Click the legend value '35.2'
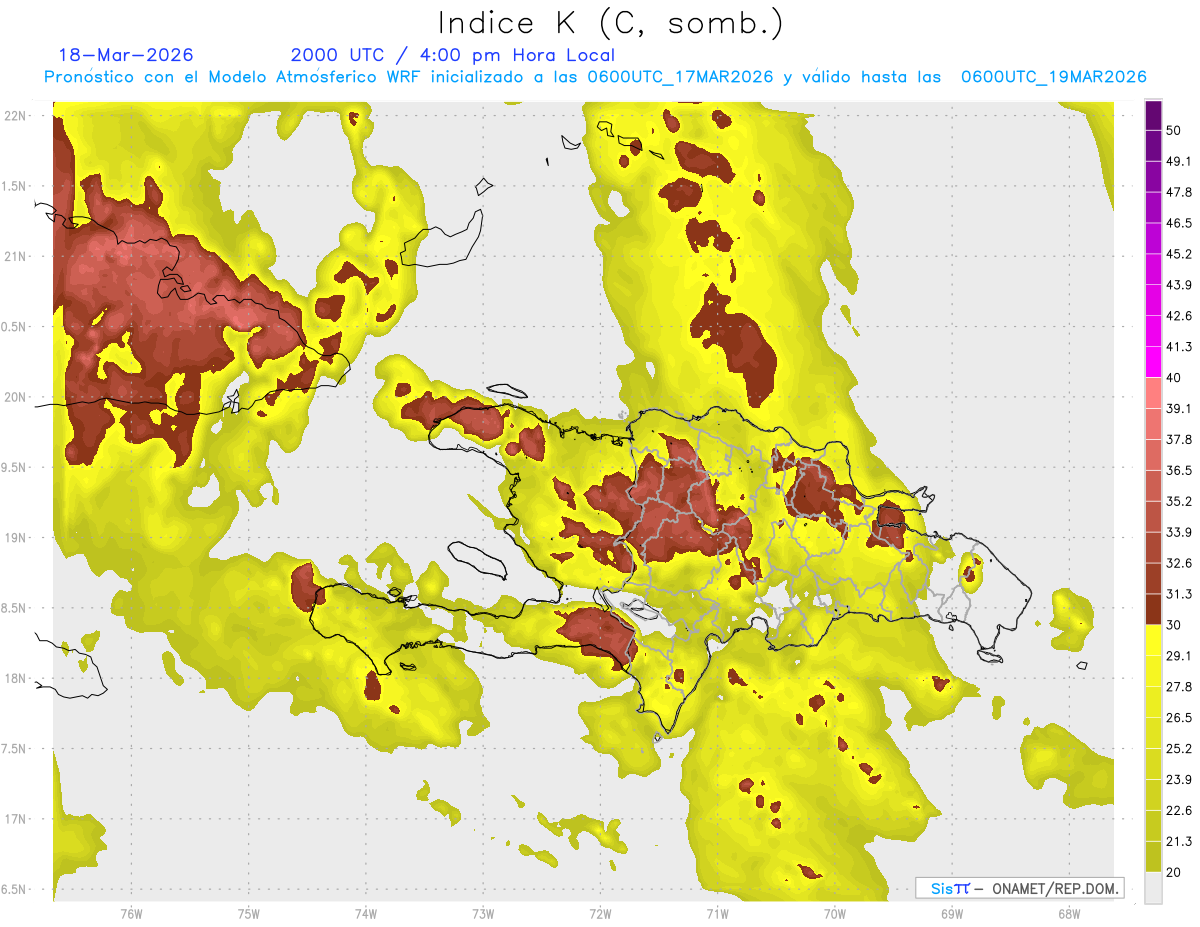The image size is (1200, 927). coord(1179,501)
